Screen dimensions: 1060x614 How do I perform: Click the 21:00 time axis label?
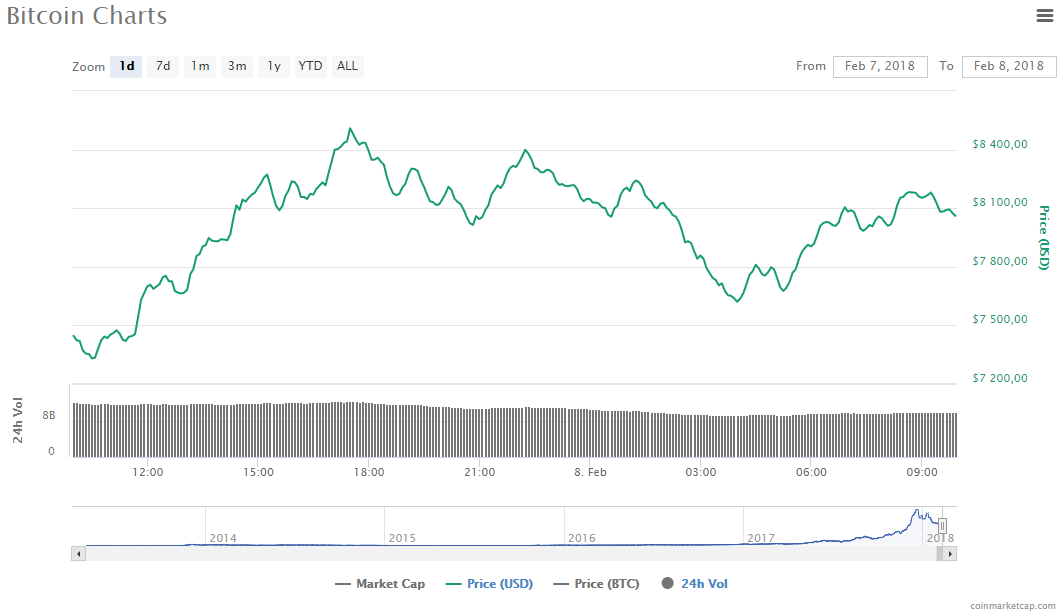click(479, 472)
